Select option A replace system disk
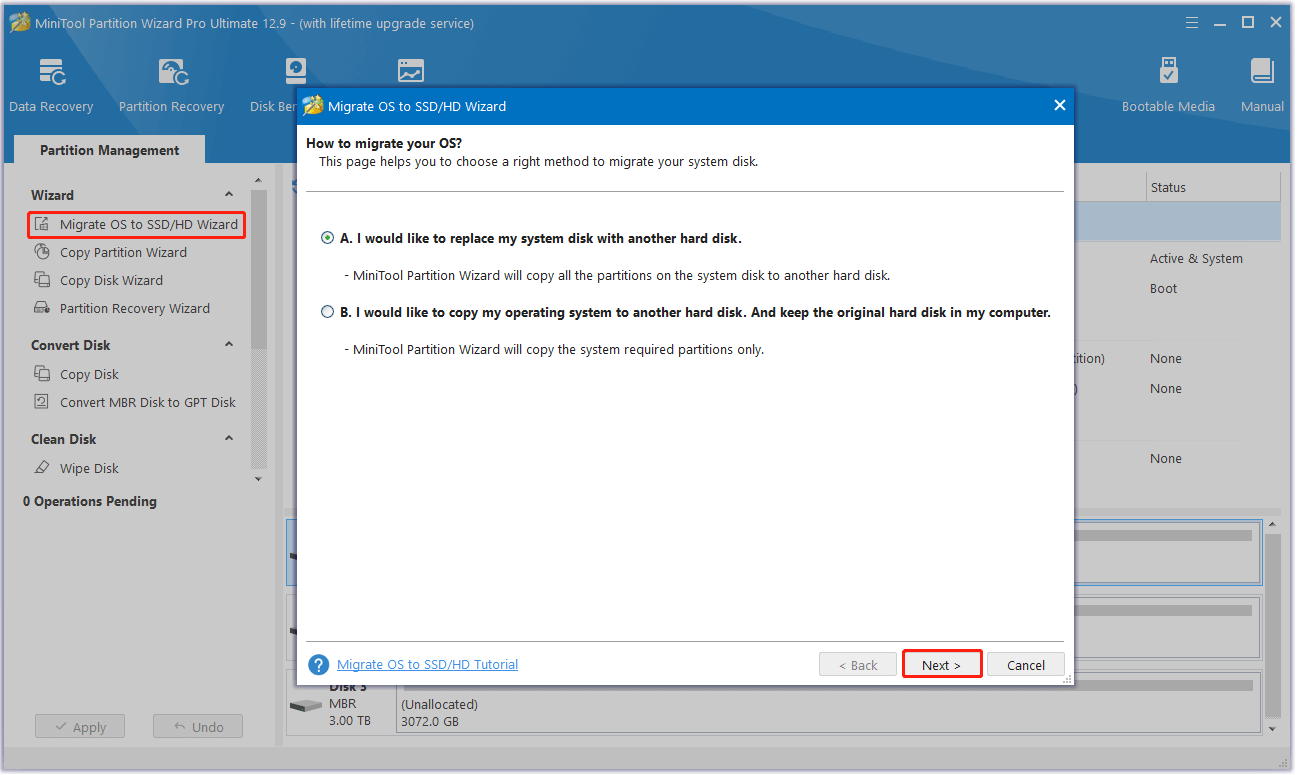 (327, 239)
